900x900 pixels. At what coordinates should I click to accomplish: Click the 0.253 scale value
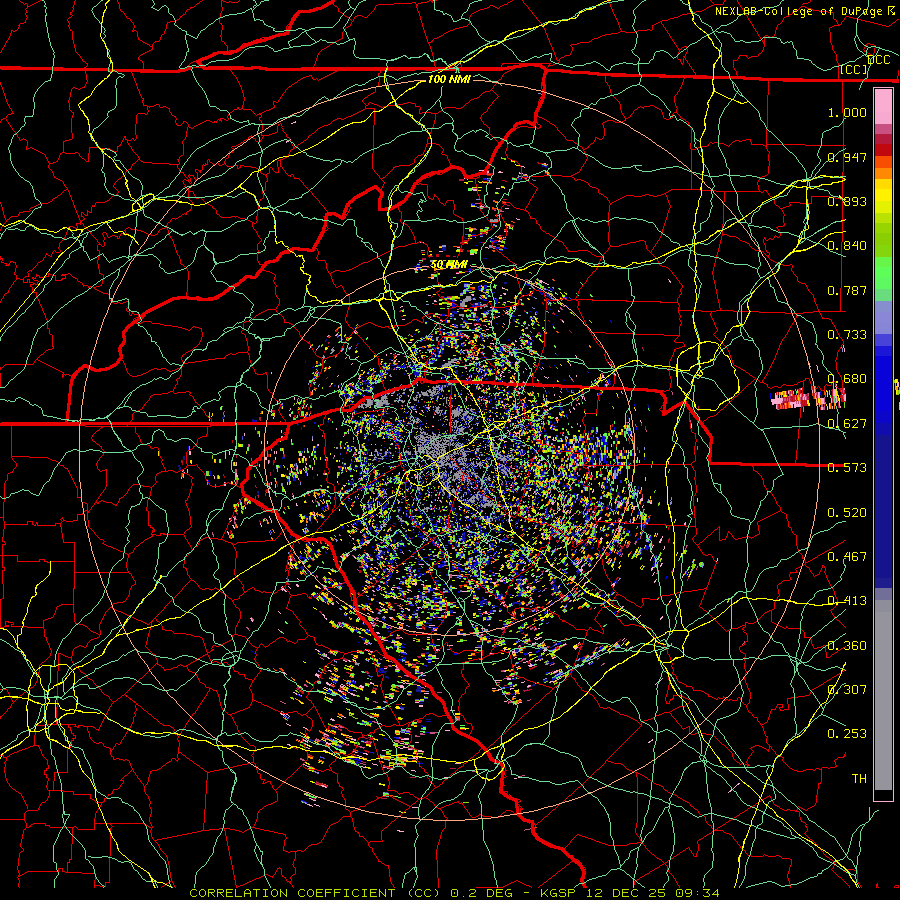[847, 734]
